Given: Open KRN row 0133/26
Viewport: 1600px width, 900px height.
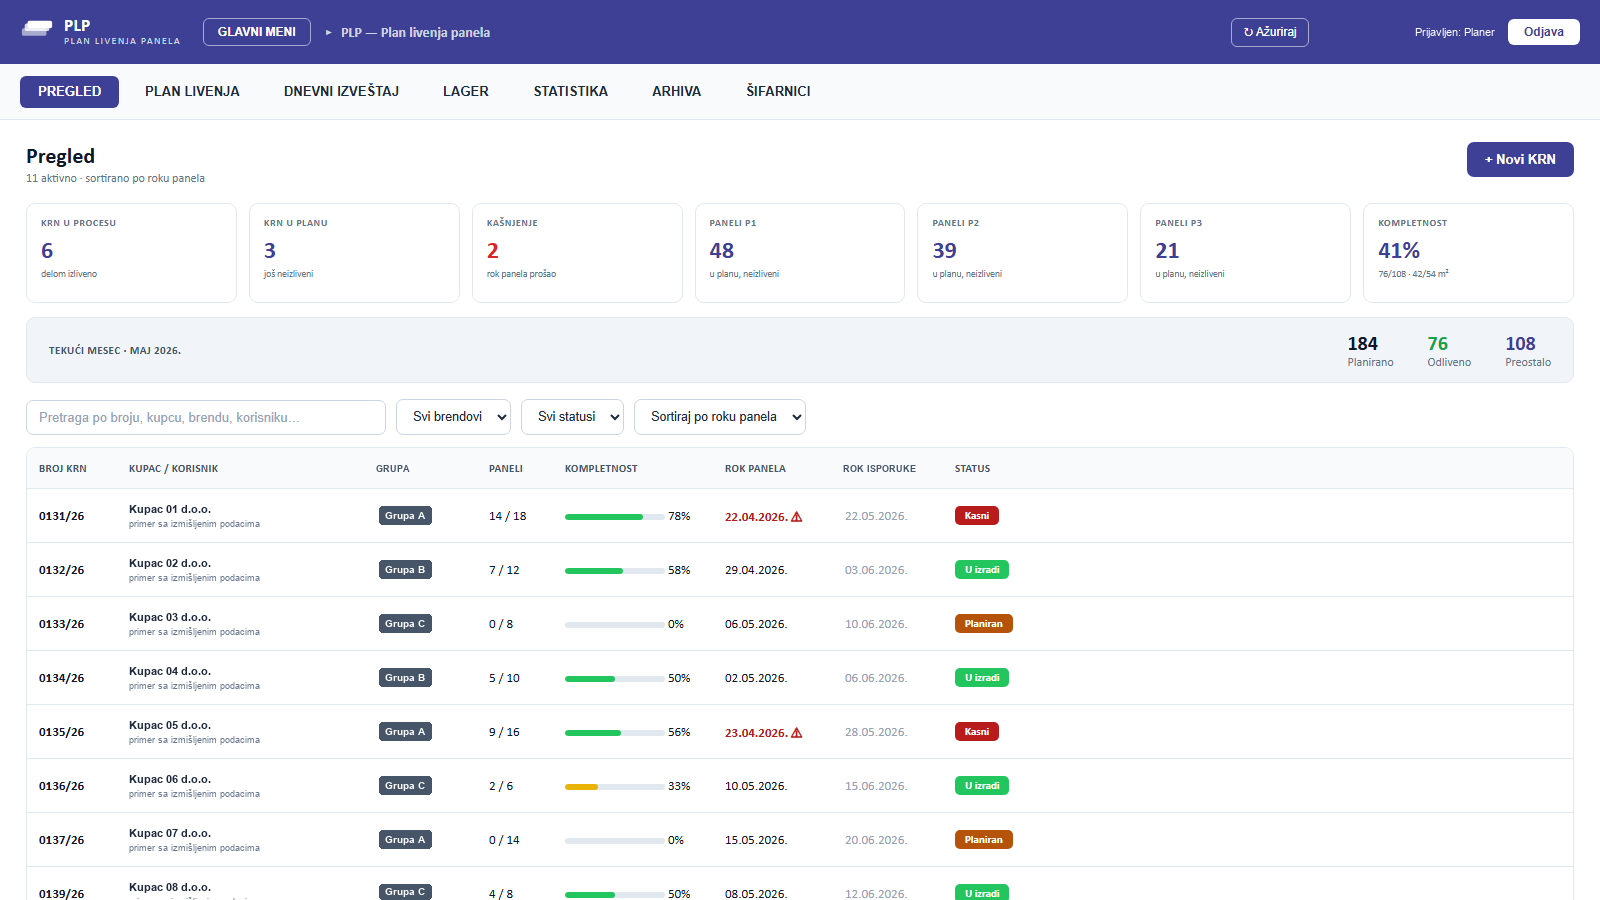Looking at the screenshot, I should pyautogui.click(x=800, y=624).
